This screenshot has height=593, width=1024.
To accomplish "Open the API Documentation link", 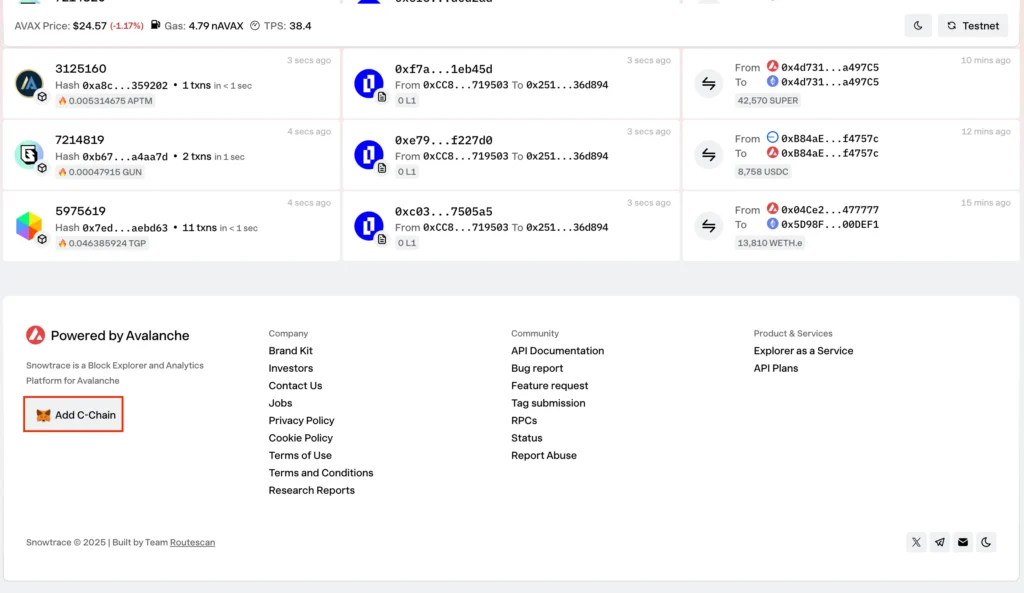I will pyautogui.click(x=557, y=351).
